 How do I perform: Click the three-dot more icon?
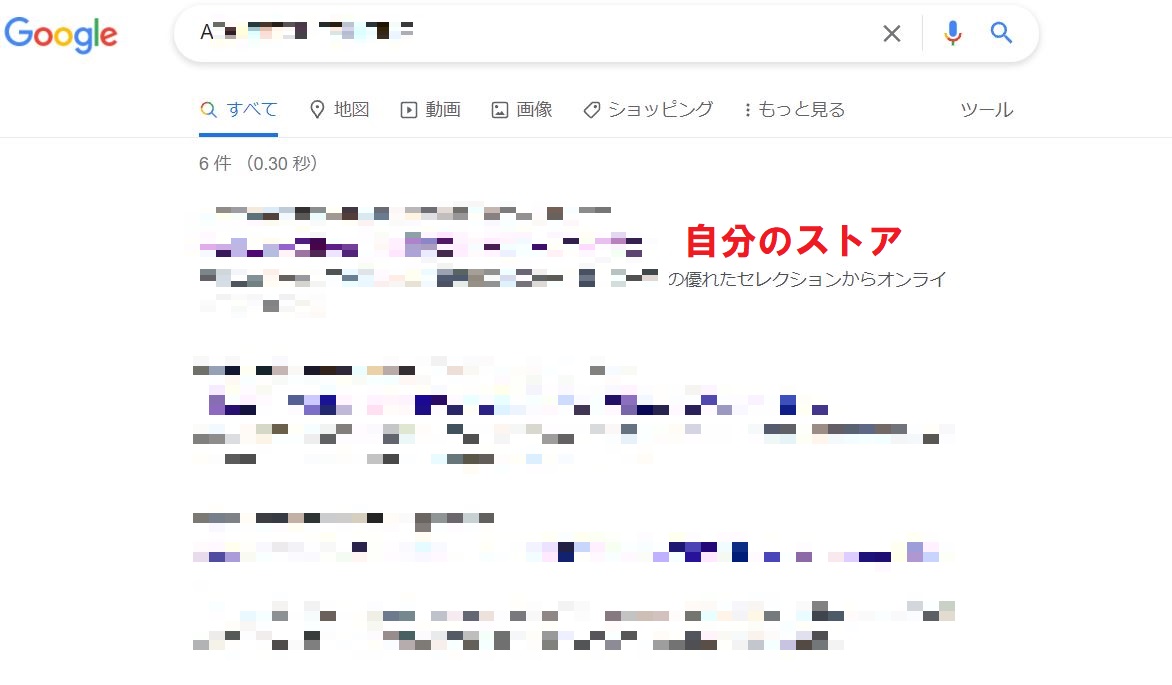pyautogui.click(x=747, y=110)
